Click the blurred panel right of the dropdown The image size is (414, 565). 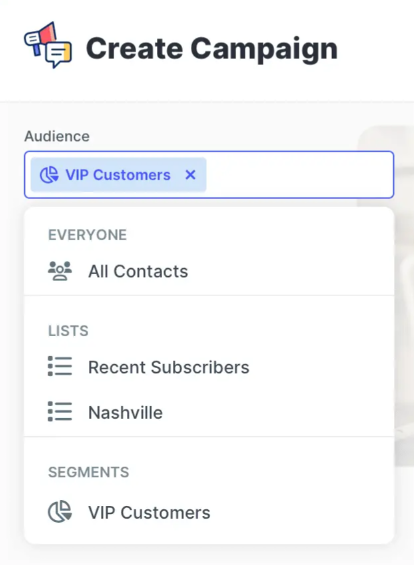click(404, 295)
